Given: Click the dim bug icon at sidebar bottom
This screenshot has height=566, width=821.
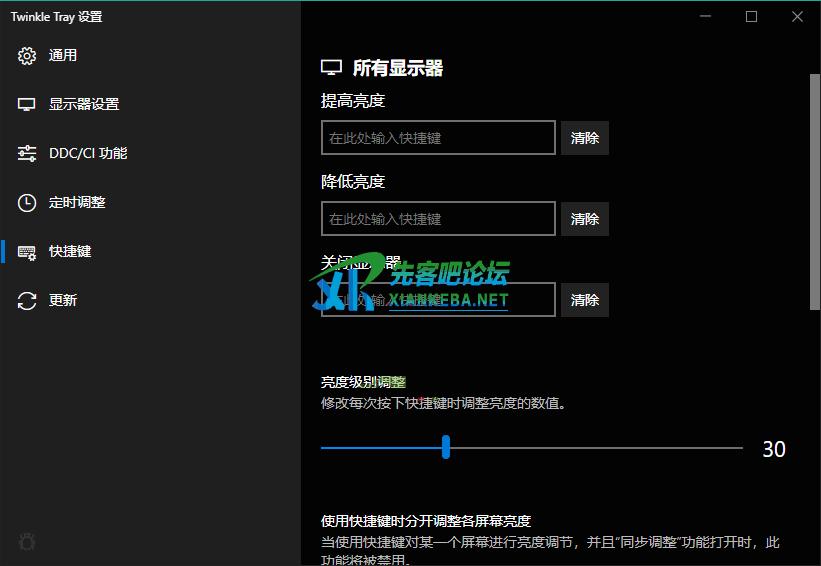Looking at the screenshot, I should [x=27, y=541].
